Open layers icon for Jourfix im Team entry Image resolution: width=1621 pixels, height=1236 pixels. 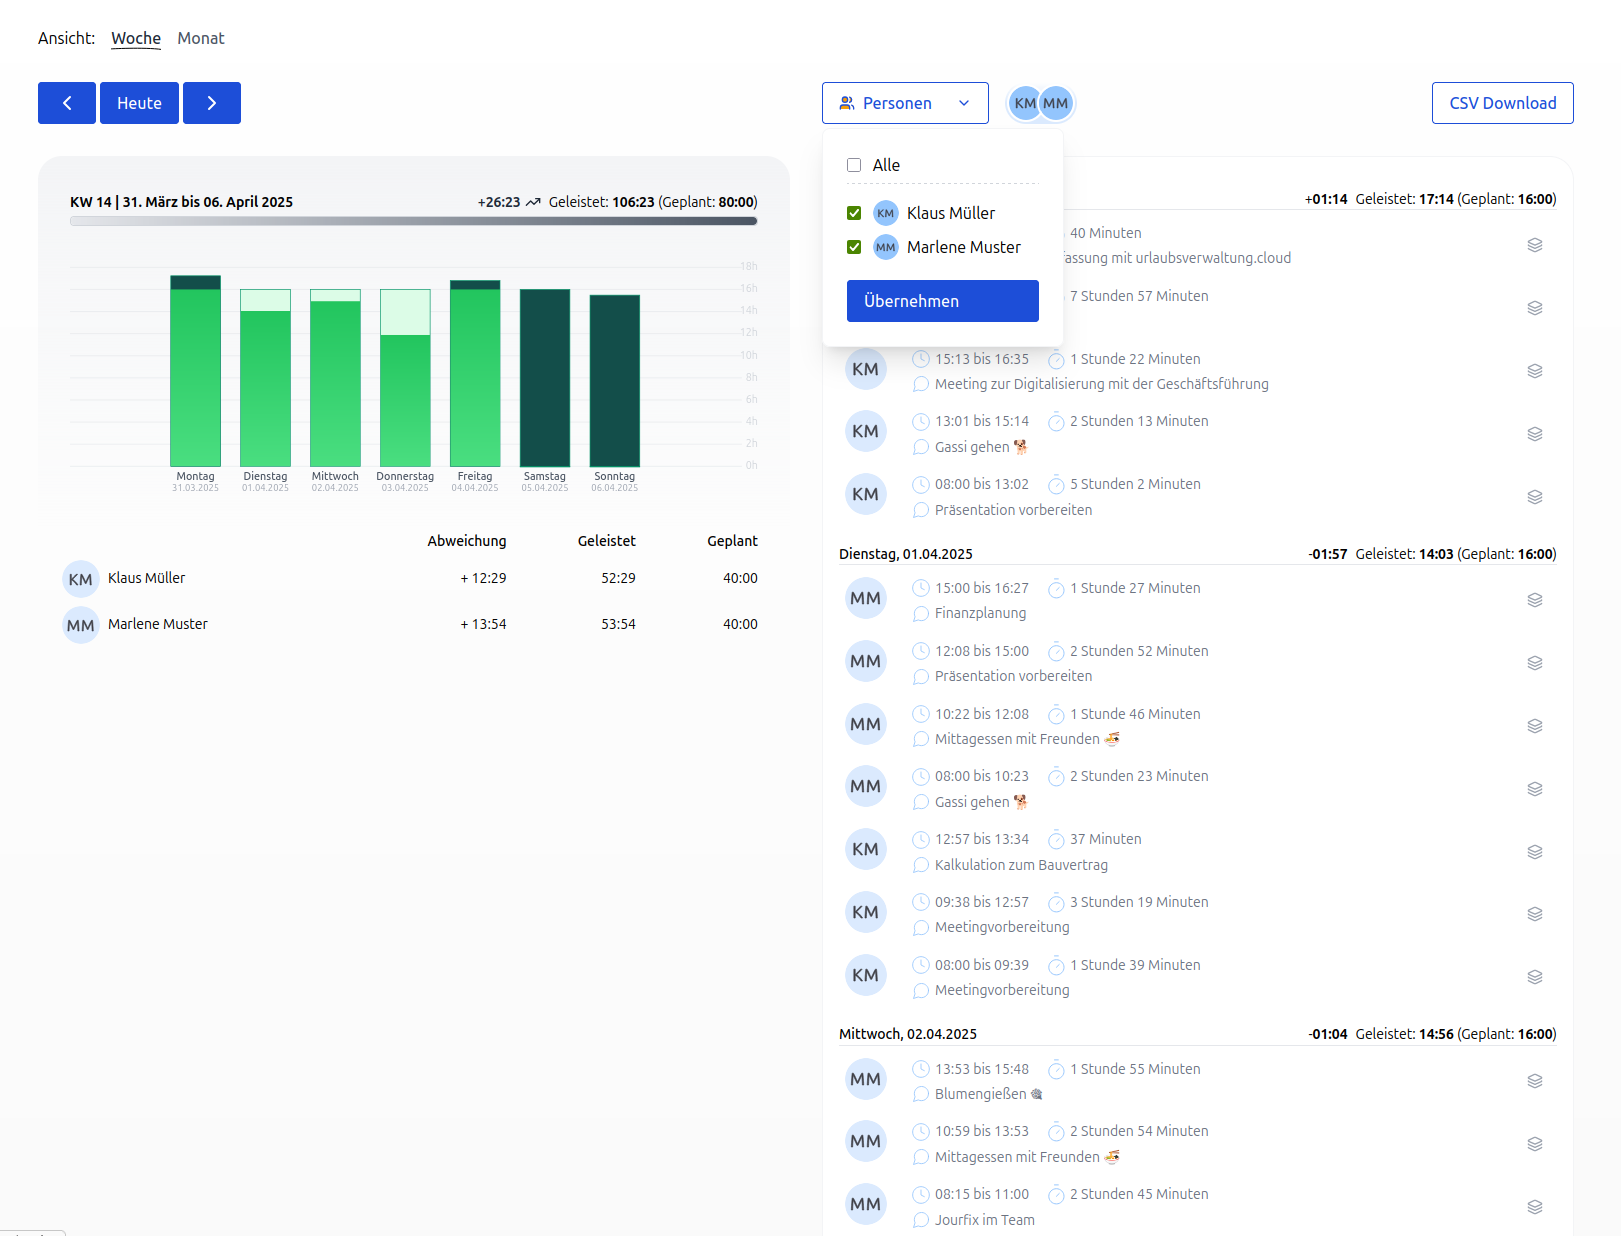click(1535, 1207)
